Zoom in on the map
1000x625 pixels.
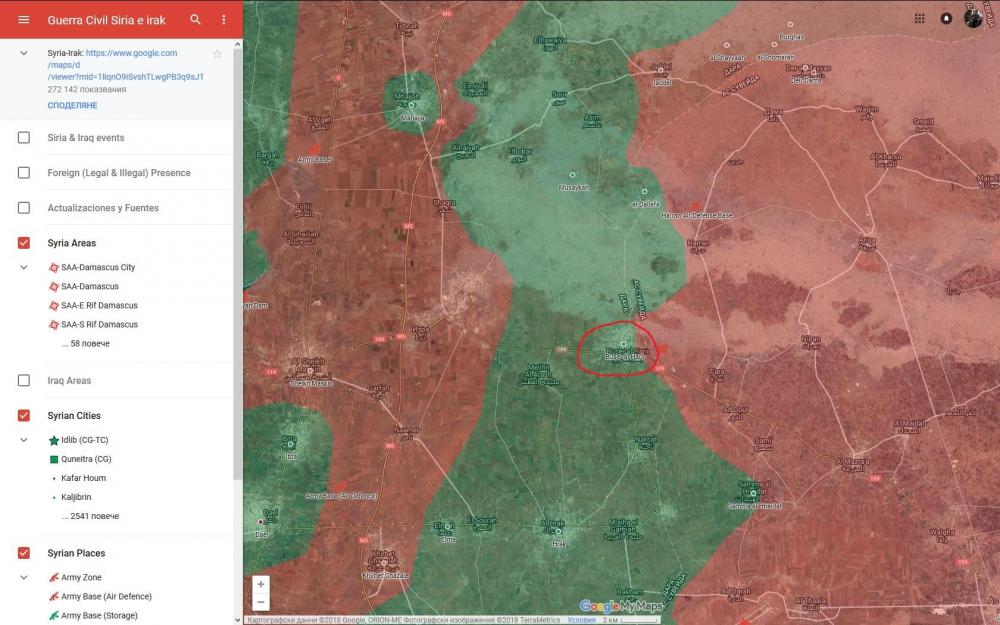261,584
